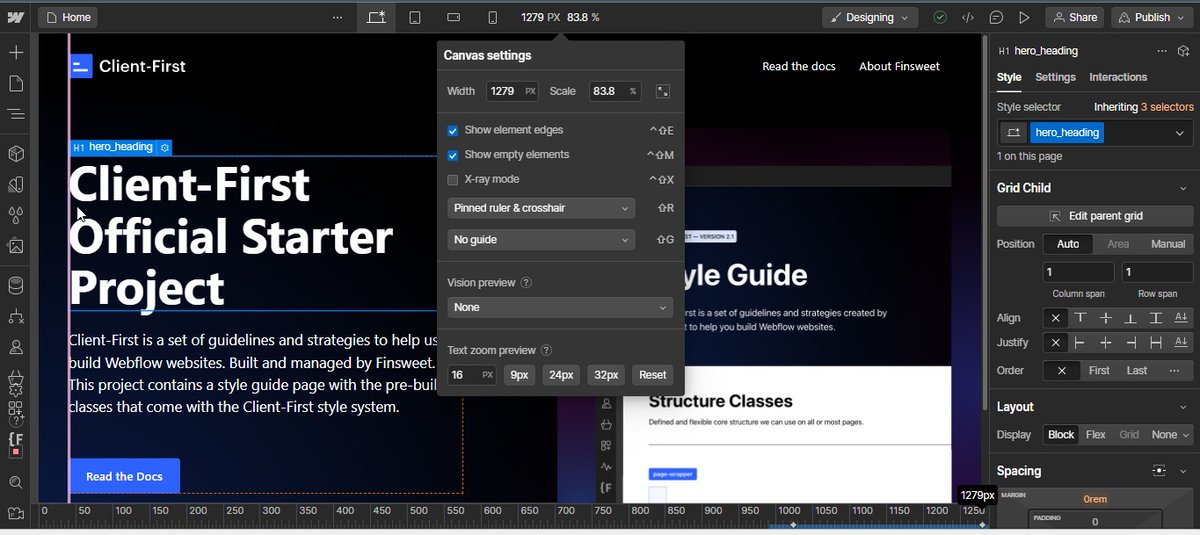
Task: Open the Users account icon
Action: (15, 348)
